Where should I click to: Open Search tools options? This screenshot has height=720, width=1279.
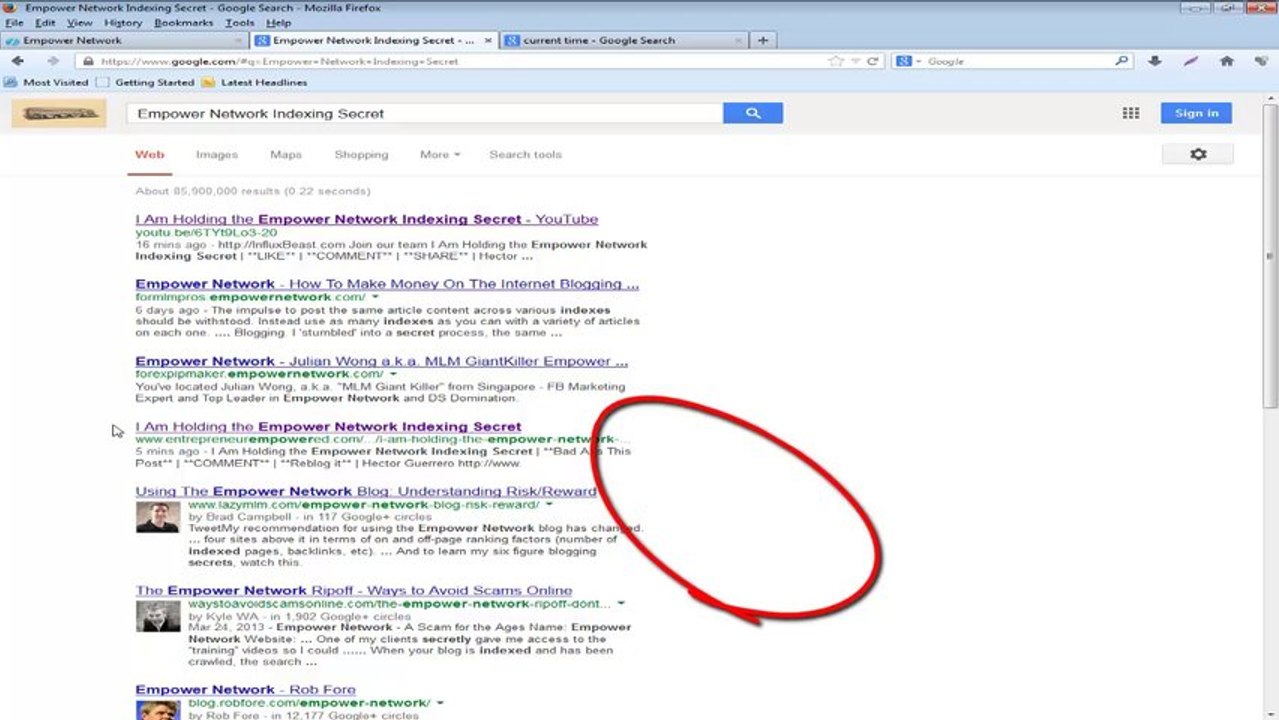525,155
